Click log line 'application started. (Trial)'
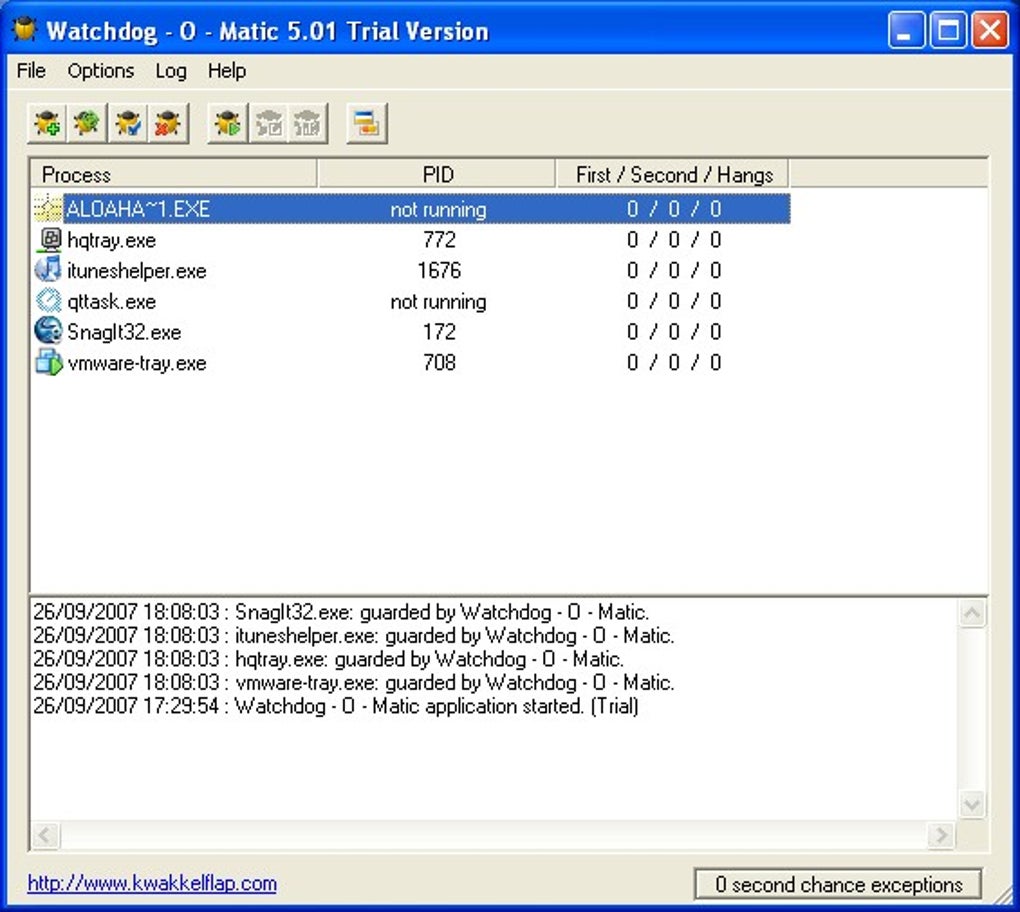The width and height of the screenshot is (1020, 912). [x=336, y=705]
